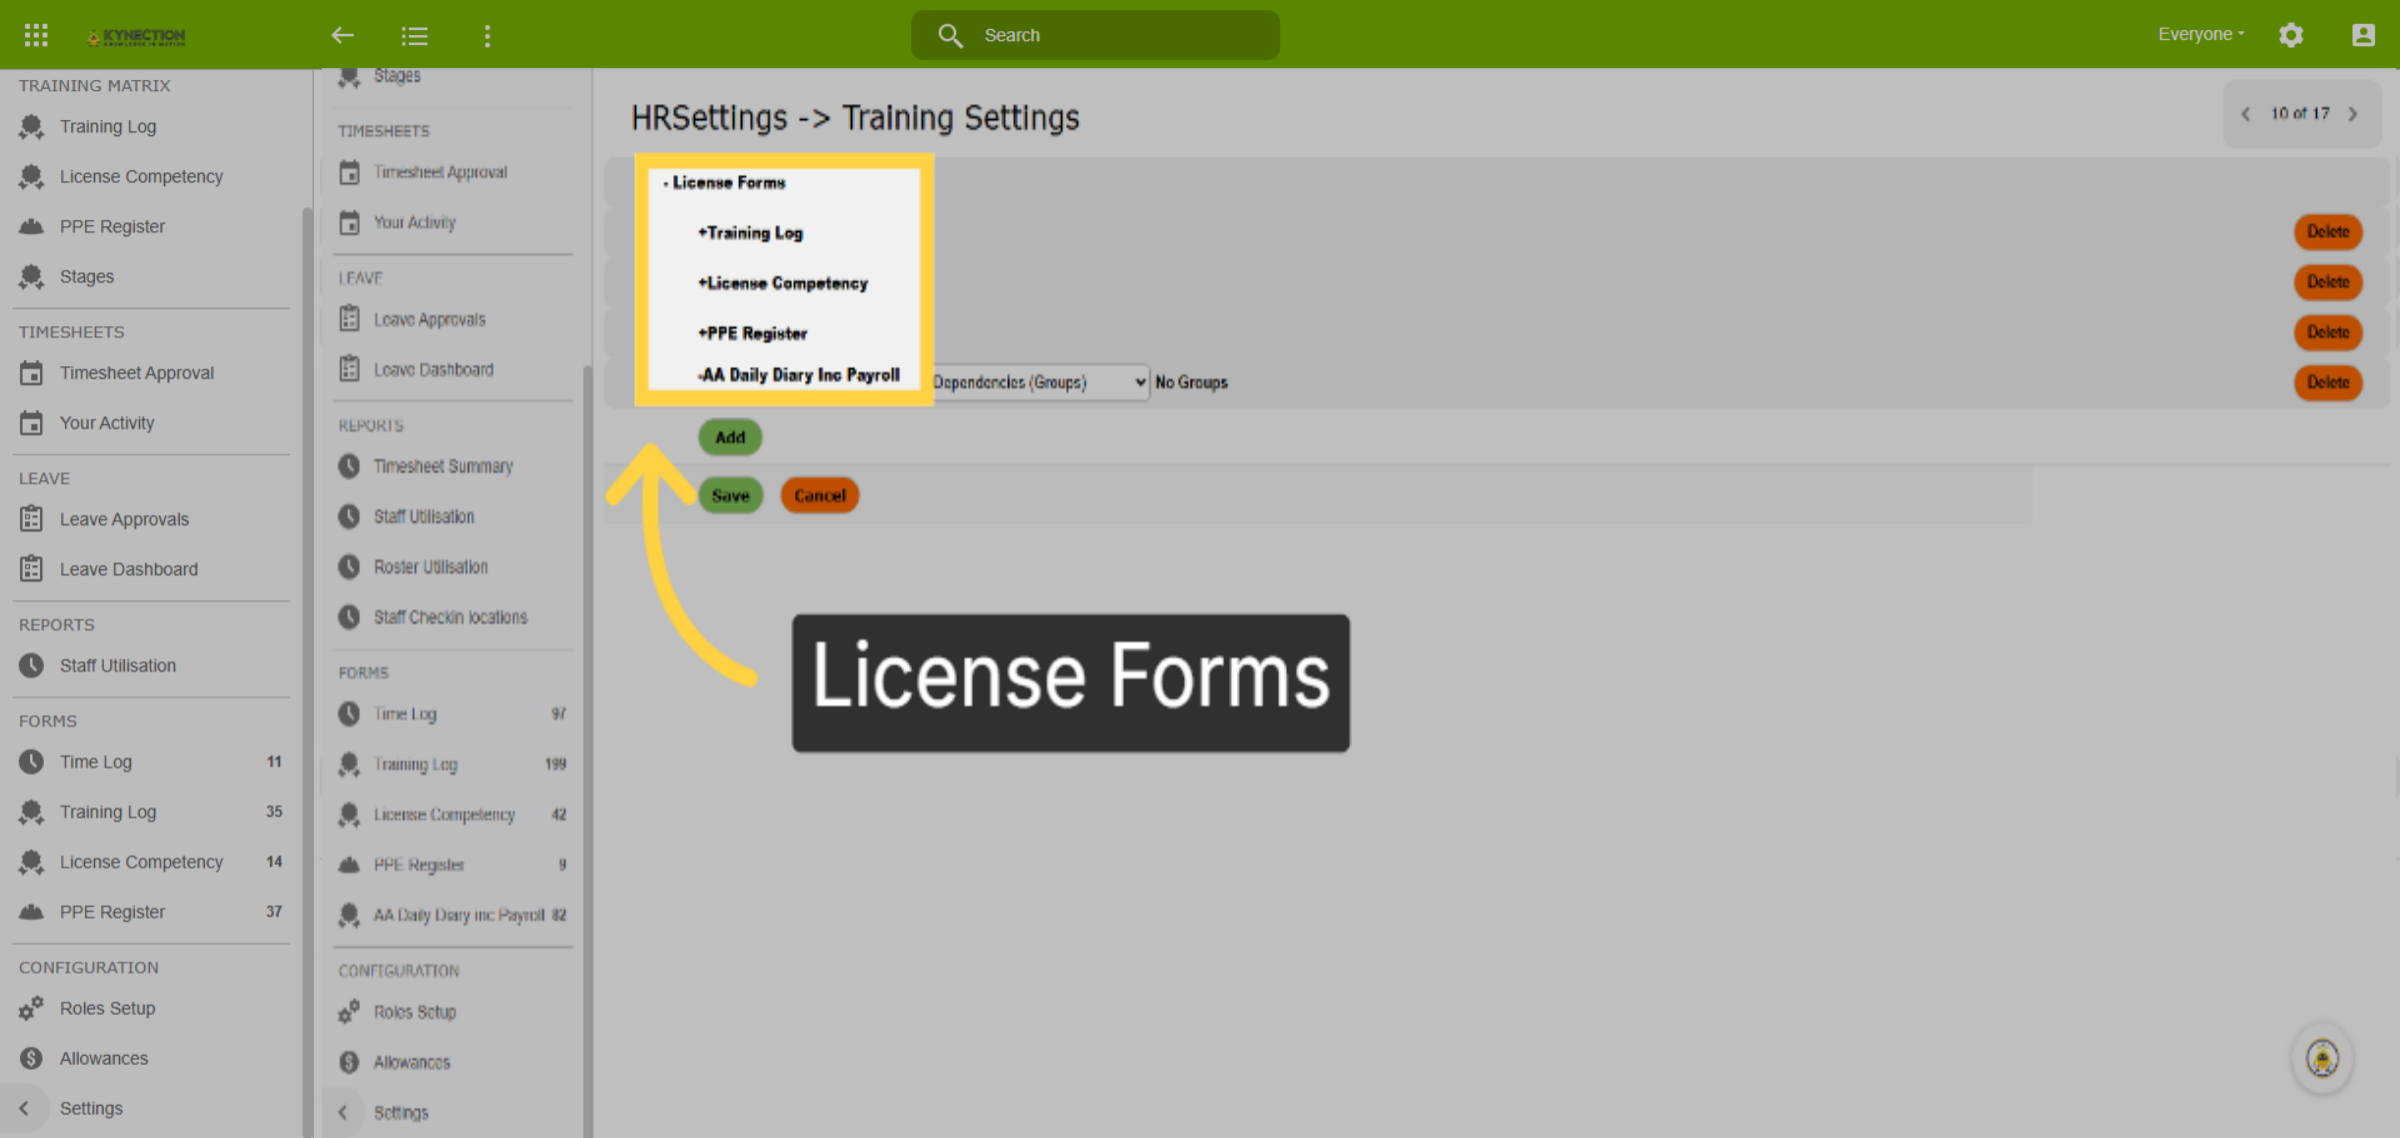Click the Your Activity calendar icon, bright sidebar
Viewport: 2400px width, 1138px height.
32,423
